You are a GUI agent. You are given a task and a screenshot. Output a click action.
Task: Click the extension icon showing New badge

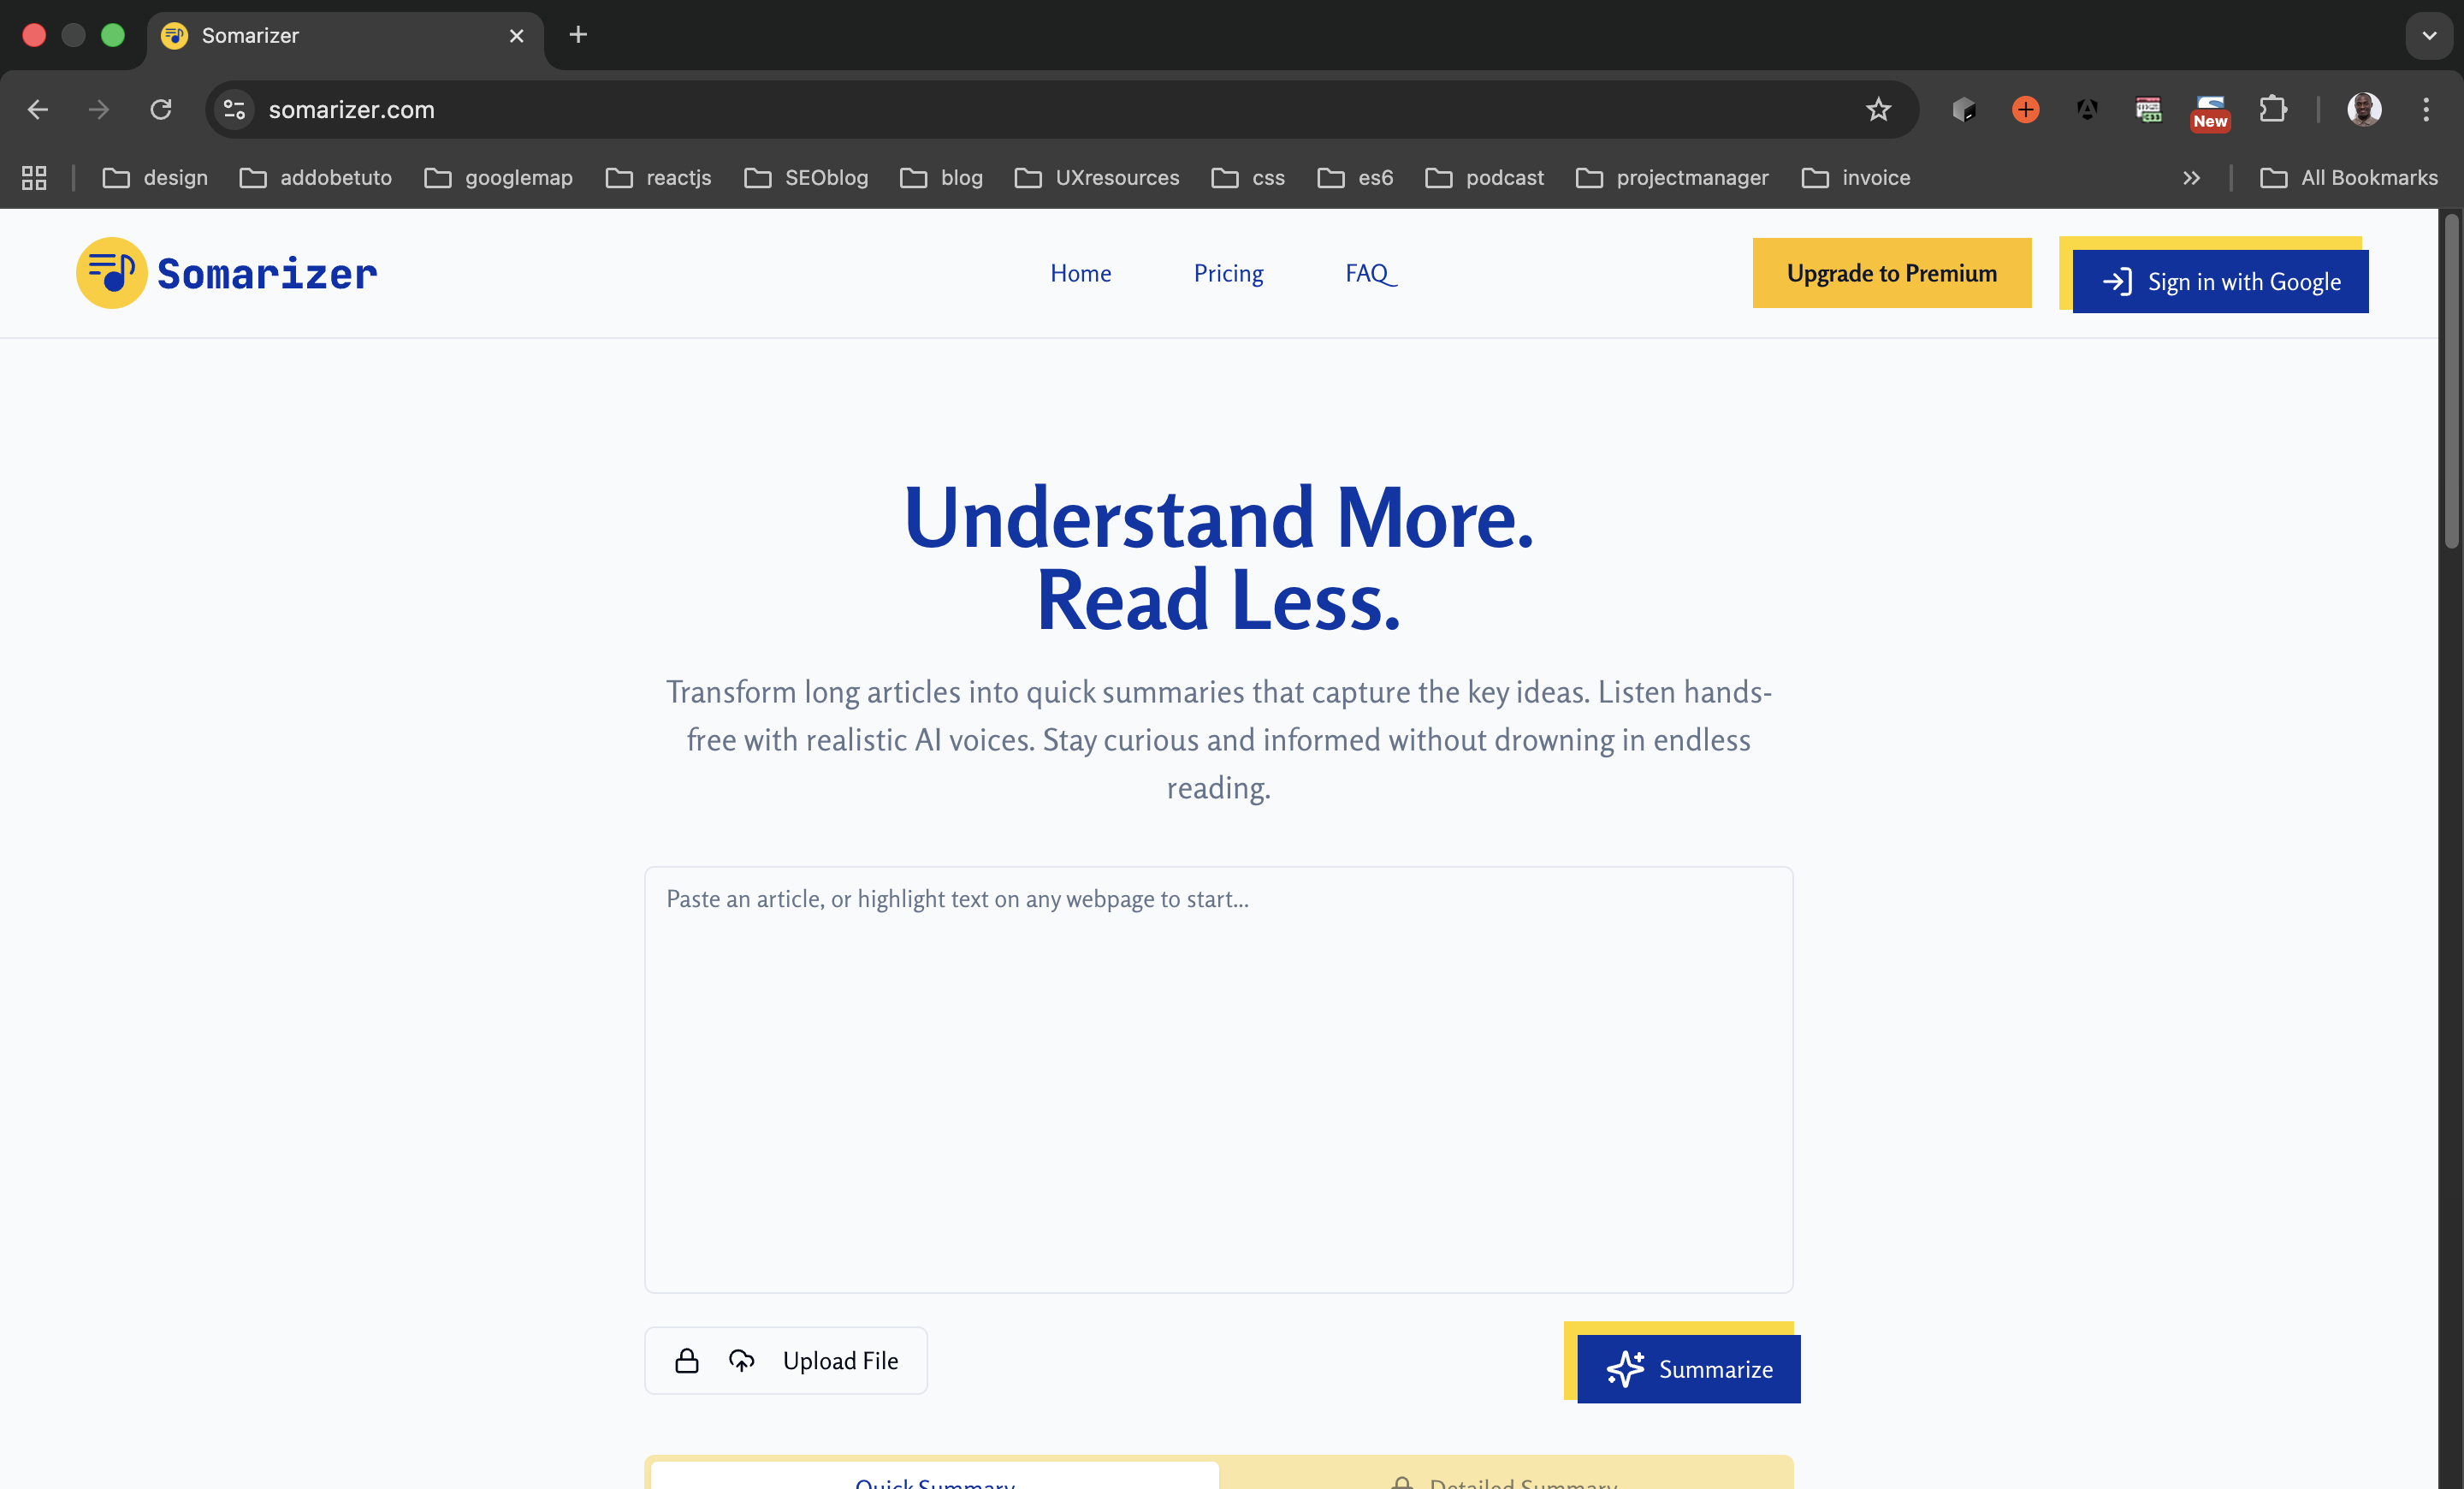[x=2210, y=110]
